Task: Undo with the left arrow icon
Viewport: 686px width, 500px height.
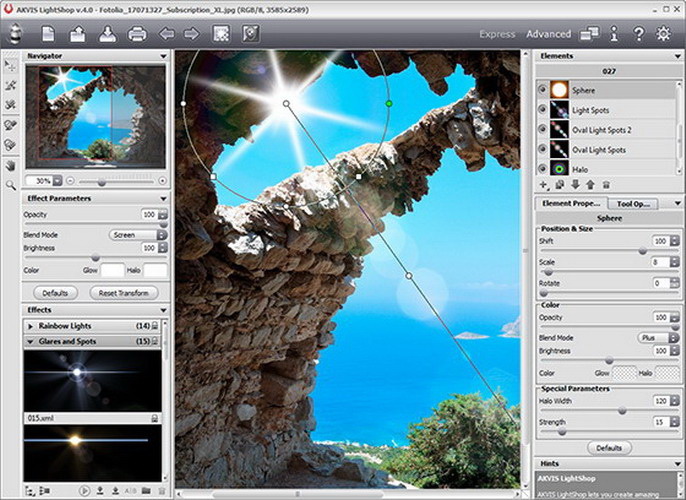Action: [166, 34]
